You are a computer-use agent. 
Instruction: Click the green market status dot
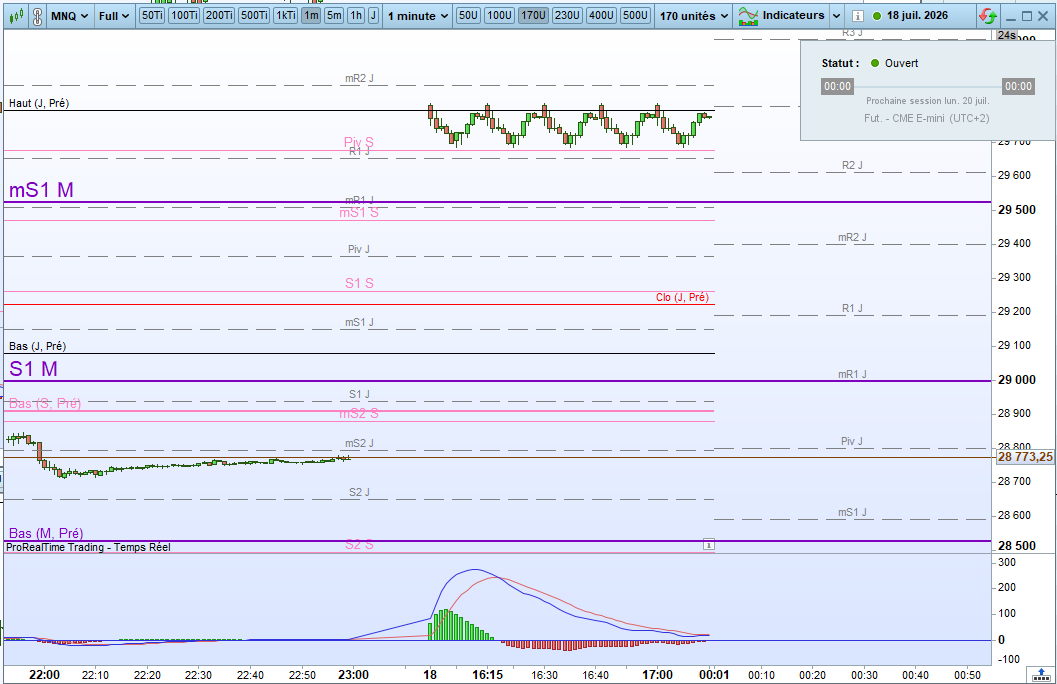click(875, 63)
